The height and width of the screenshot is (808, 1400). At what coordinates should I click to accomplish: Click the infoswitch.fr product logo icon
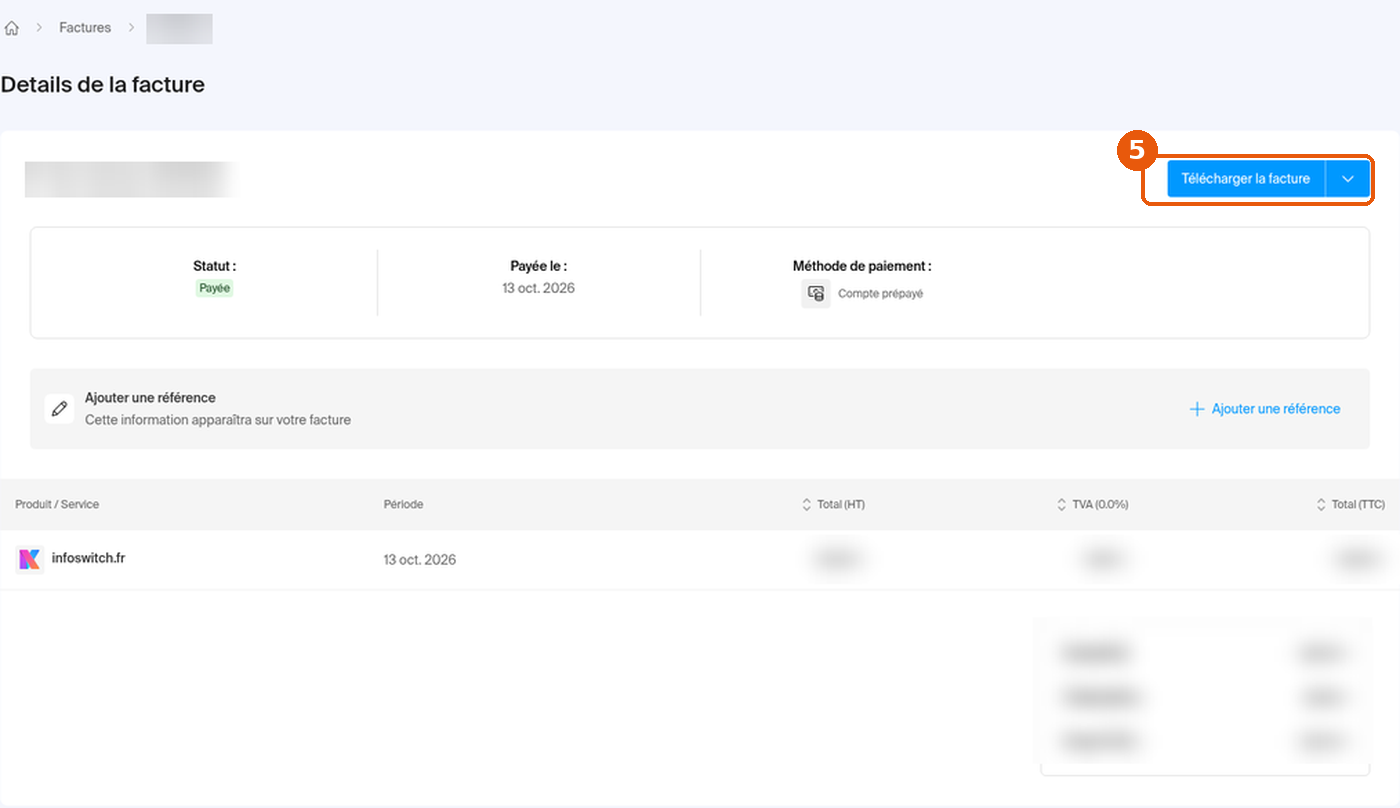[x=29, y=559]
